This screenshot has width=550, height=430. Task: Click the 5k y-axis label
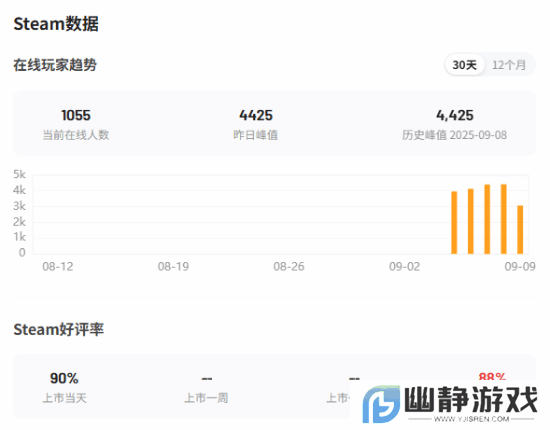(19, 174)
